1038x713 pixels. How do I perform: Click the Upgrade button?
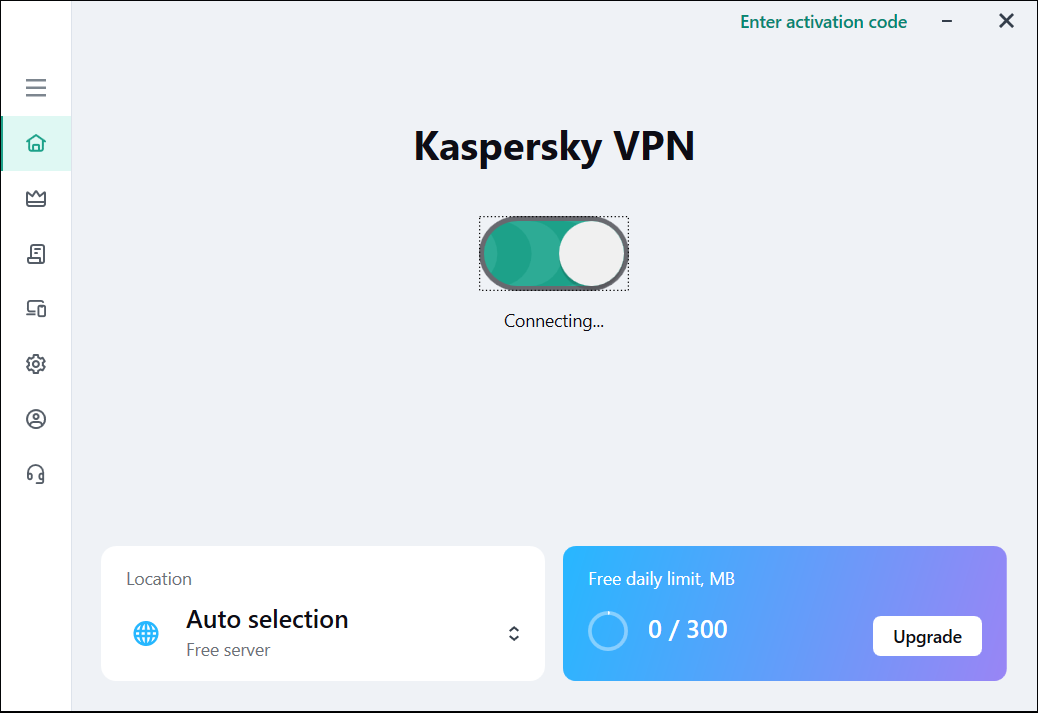(x=927, y=636)
